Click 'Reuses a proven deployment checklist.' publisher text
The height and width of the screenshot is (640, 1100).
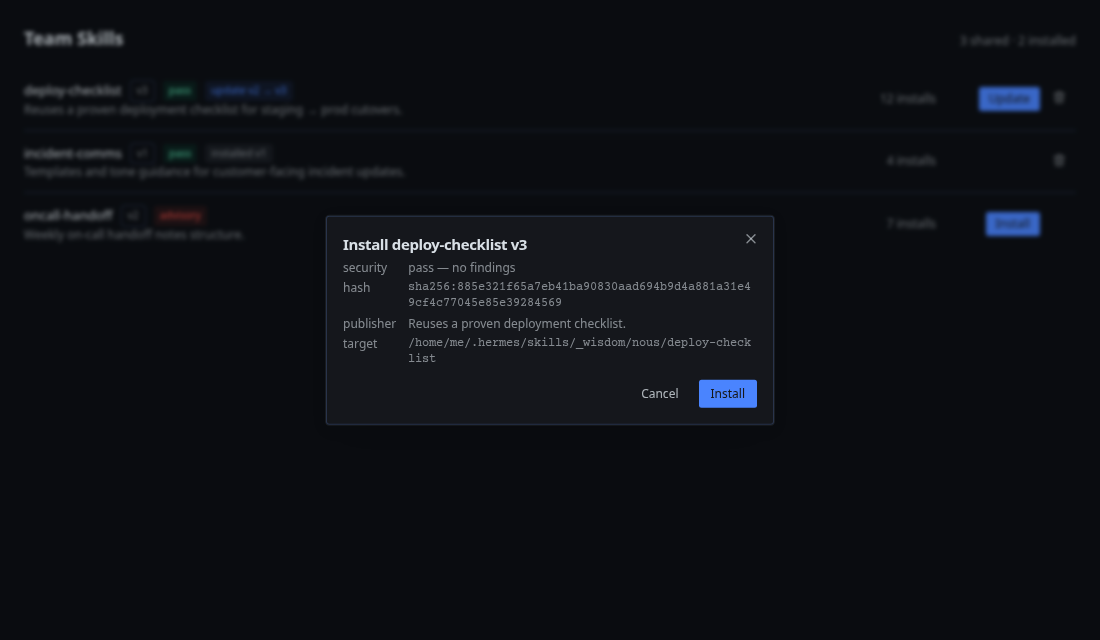(517, 324)
